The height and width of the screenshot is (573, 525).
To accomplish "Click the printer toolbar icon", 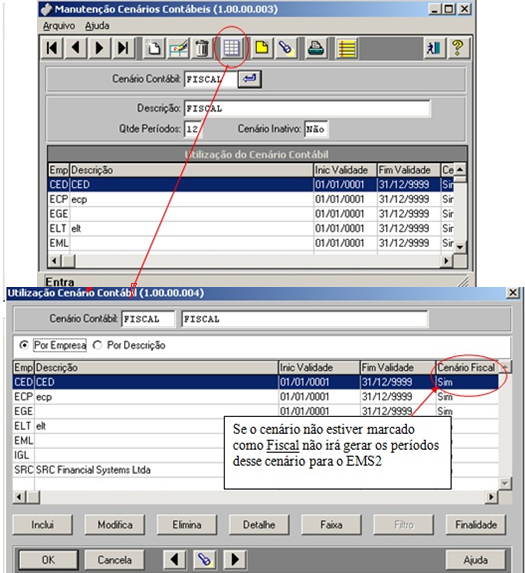I will coord(316,48).
